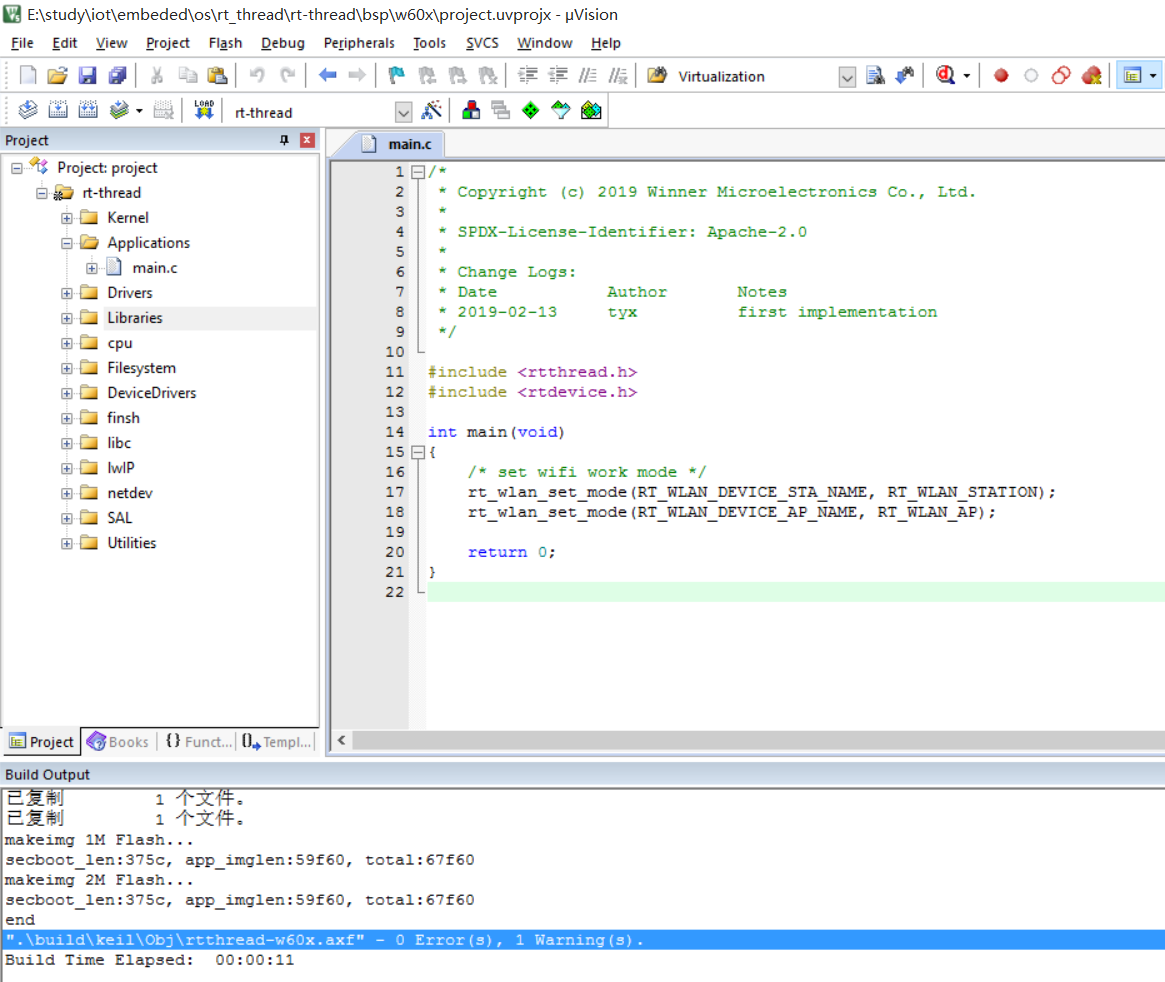Open the debug session dropdown arrow
This screenshot has height=982, width=1165.
pos(967,76)
